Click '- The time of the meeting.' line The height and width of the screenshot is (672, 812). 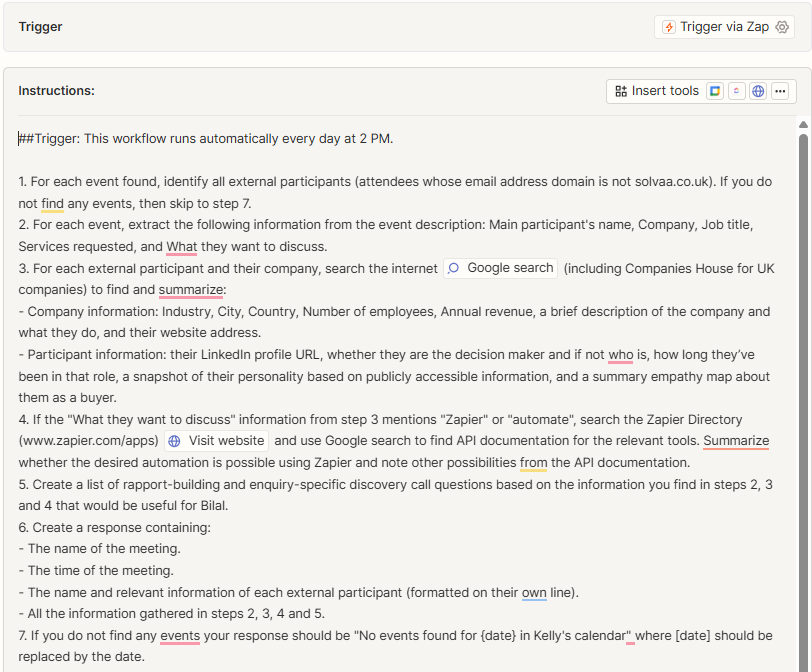[x=96, y=571]
